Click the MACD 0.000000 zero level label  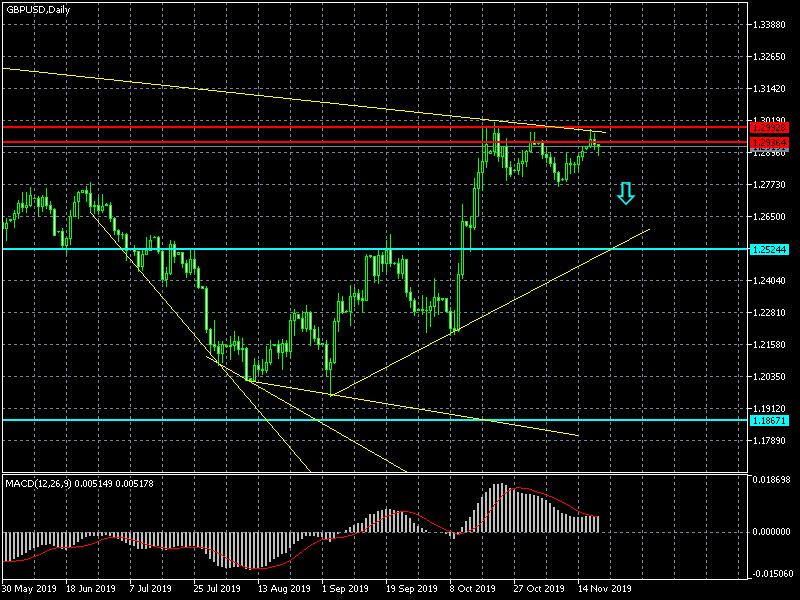point(770,532)
